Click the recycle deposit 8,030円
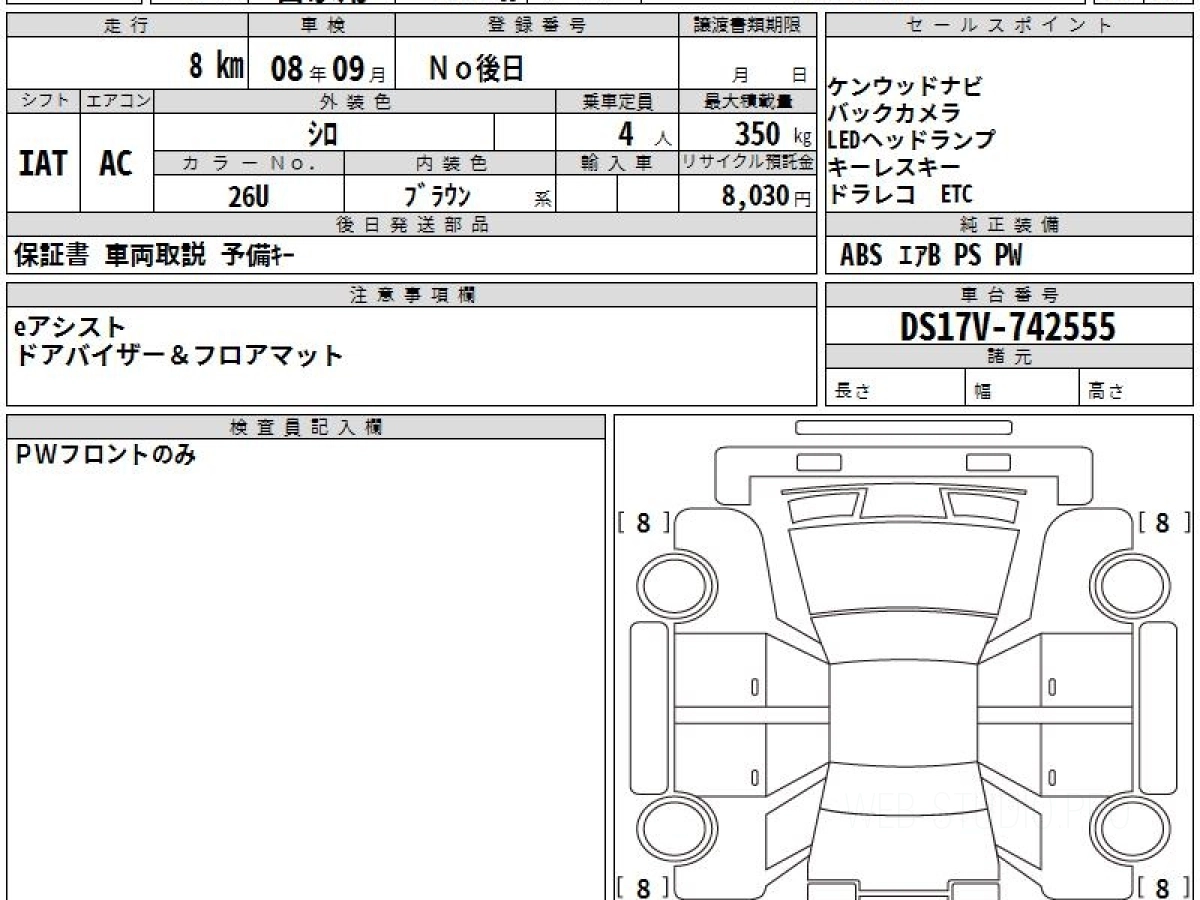 click(x=767, y=196)
